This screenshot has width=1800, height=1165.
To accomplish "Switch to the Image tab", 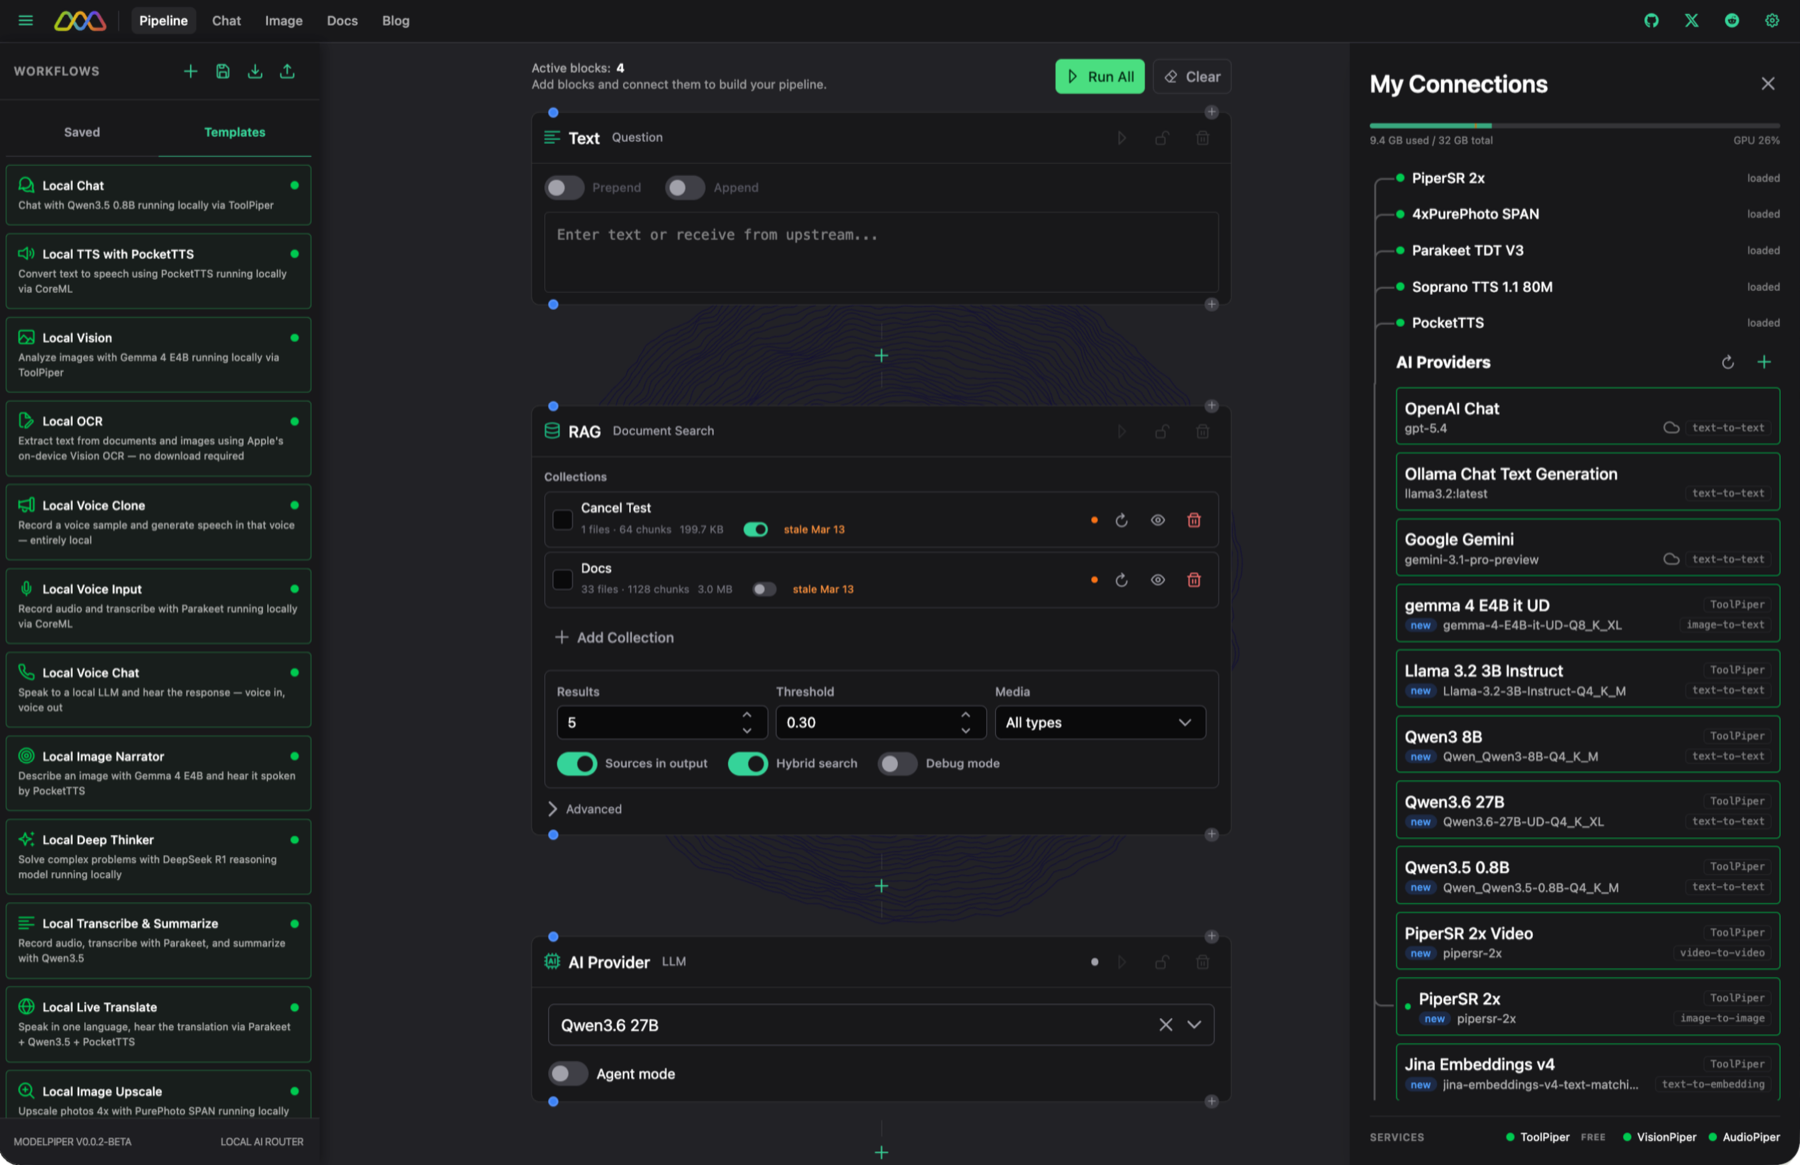I will (x=283, y=20).
